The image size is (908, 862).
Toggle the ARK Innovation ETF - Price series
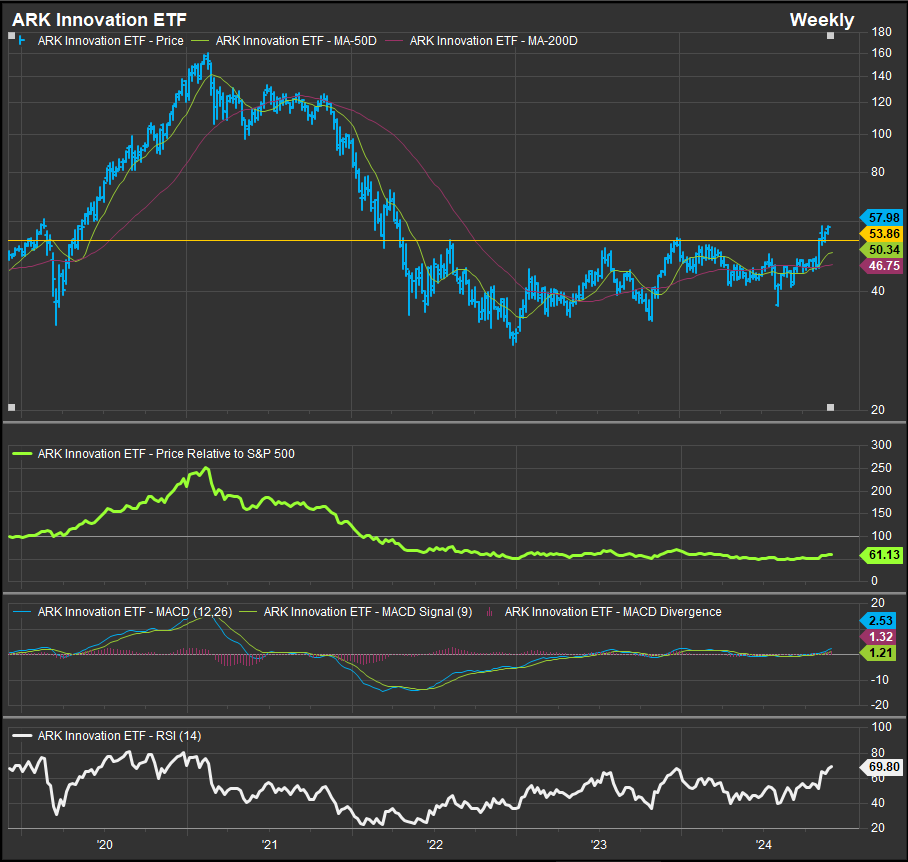click(110, 41)
